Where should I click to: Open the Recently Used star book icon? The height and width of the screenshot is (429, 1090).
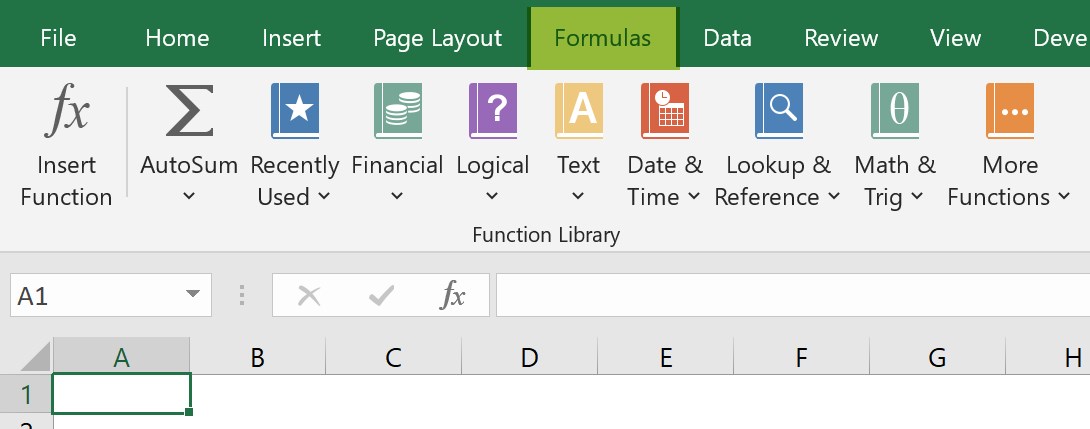point(295,111)
